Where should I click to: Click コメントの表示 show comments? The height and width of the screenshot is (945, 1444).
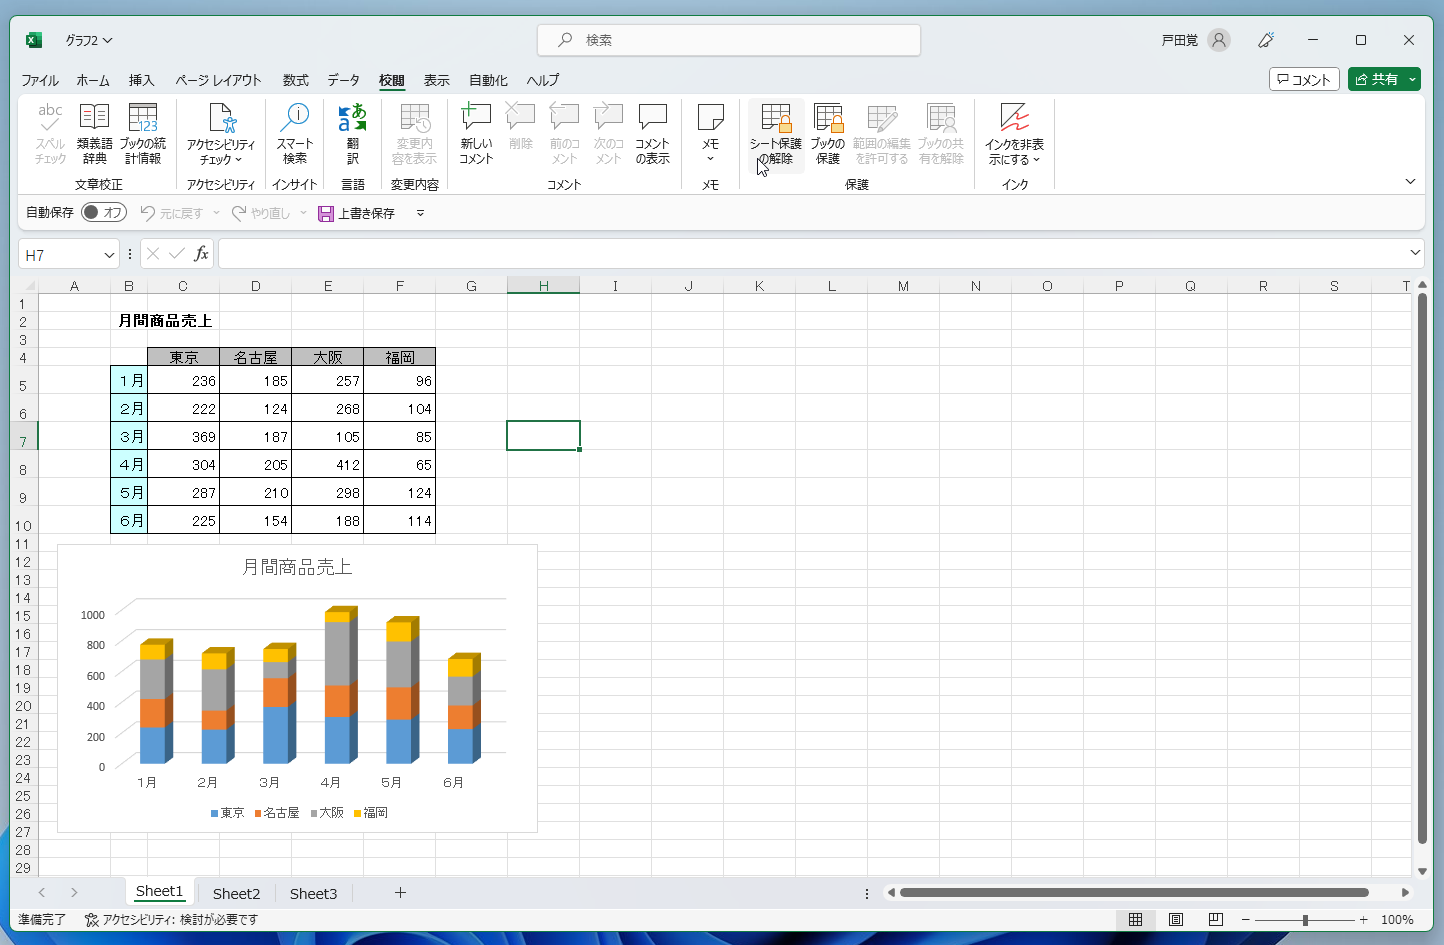point(652,134)
